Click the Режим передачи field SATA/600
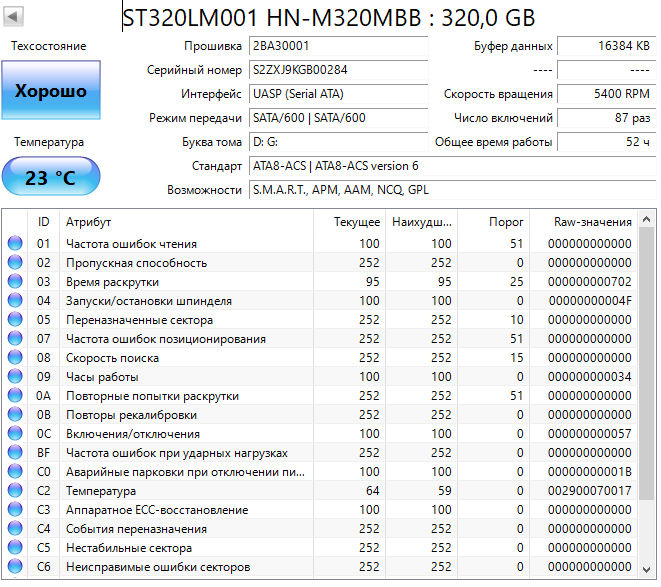Viewport: 661px width, 587px height. [x=339, y=118]
